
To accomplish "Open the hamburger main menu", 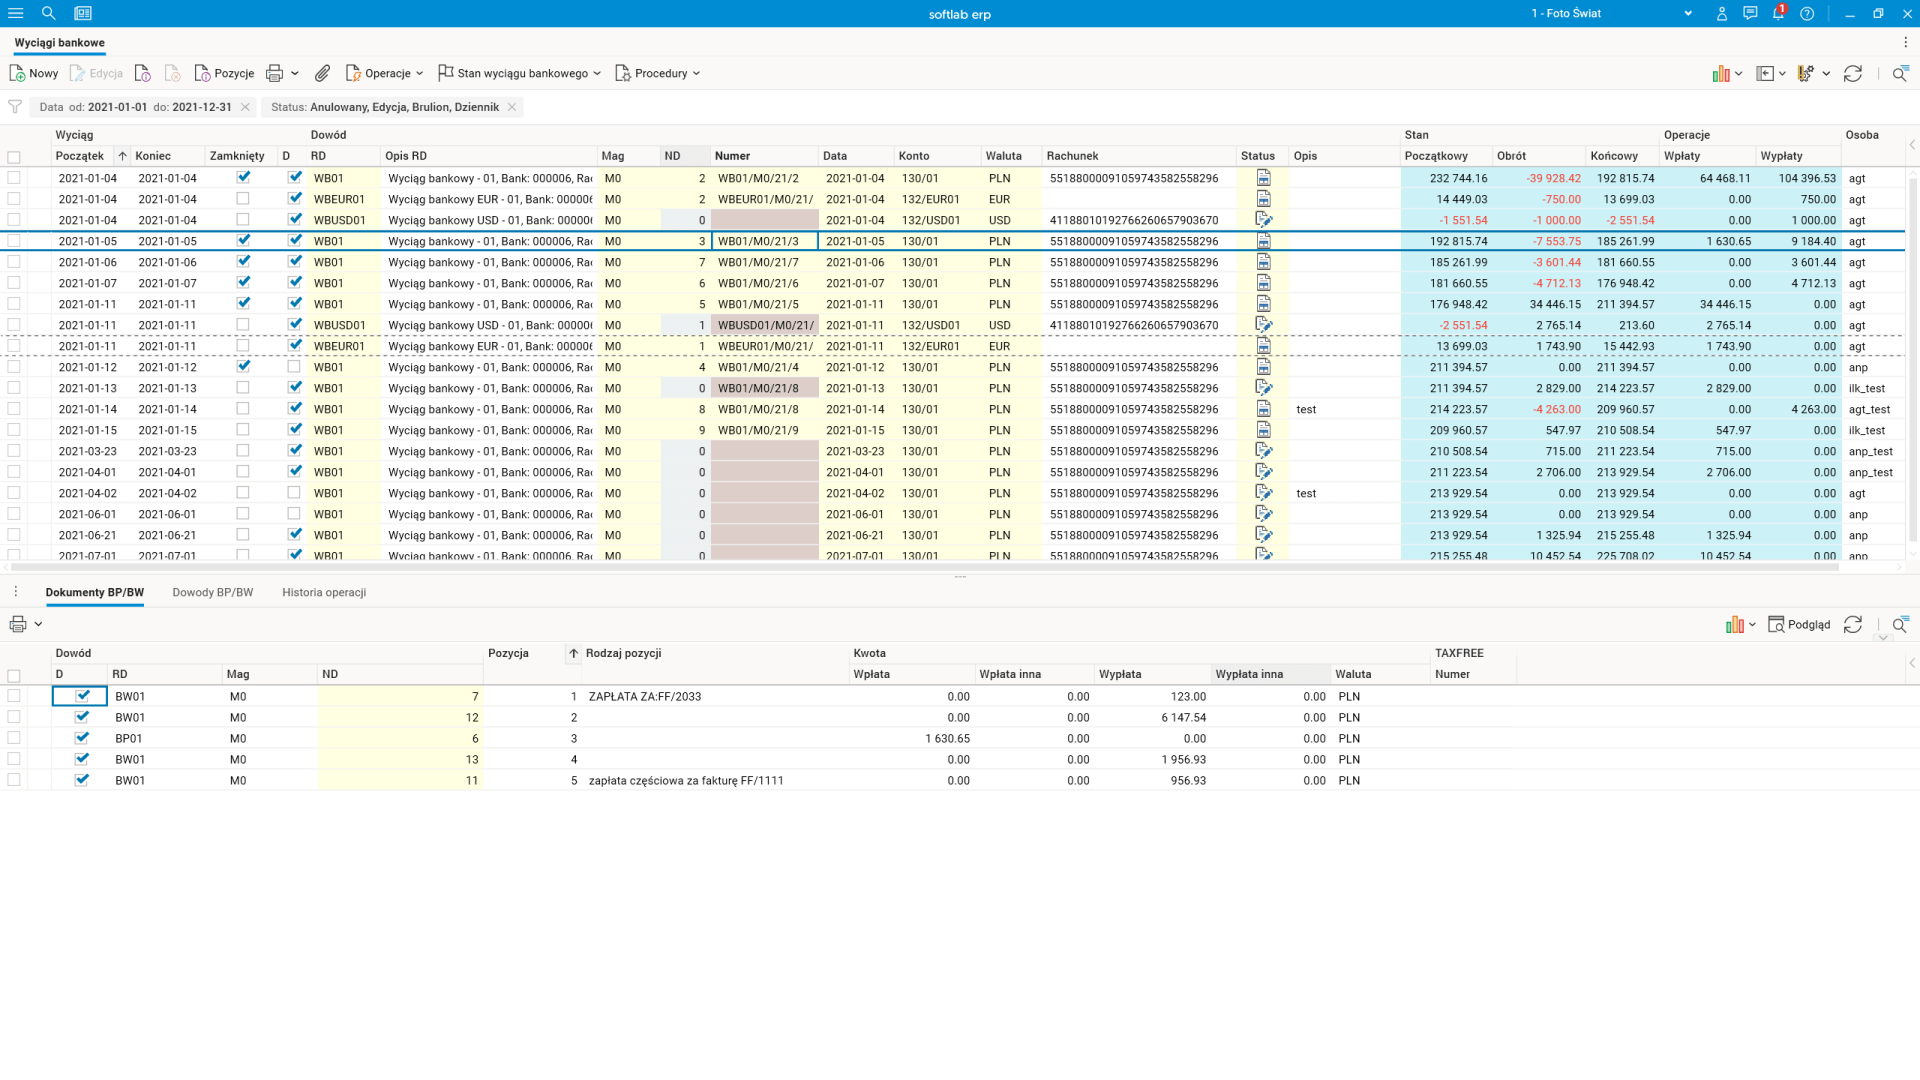I will [15, 13].
